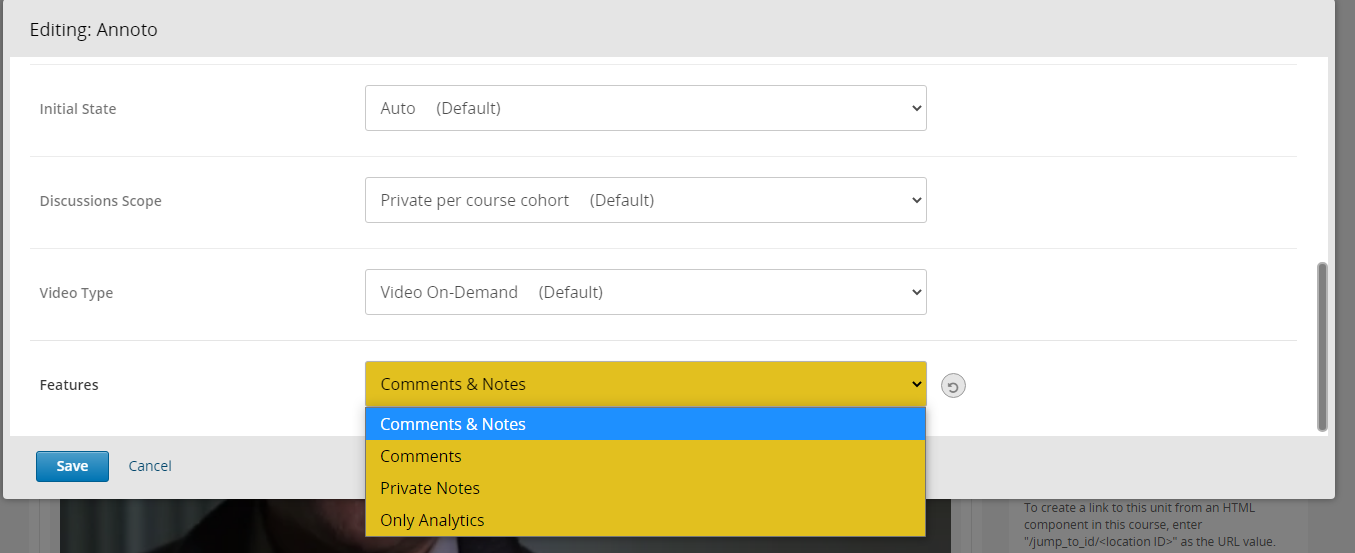Click the Features field label
The image size is (1355, 553).
(69, 385)
